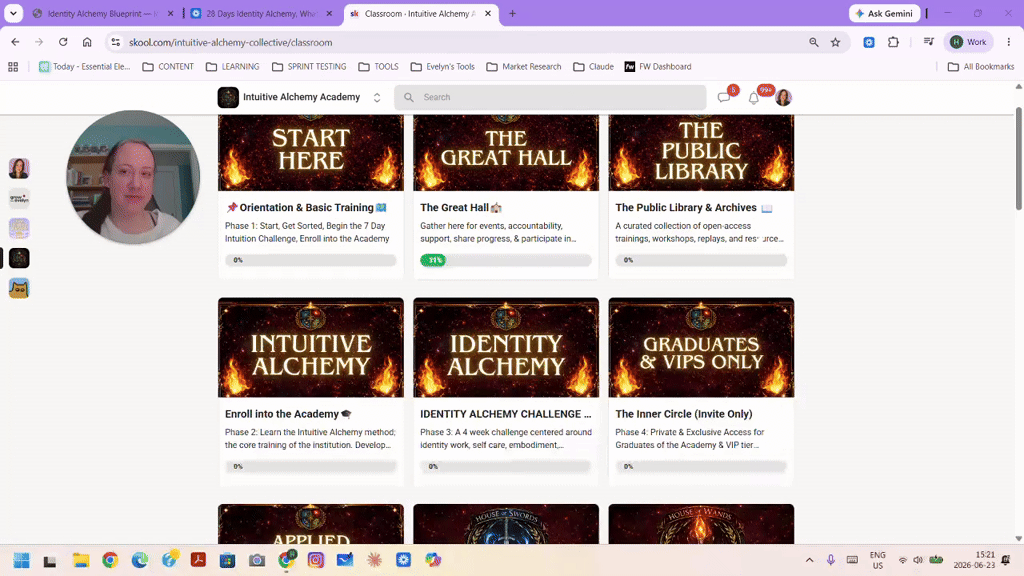Viewport: 1024px width, 576px height.
Task: Click Enroll into the Academy title
Action: click(x=288, y=414)
